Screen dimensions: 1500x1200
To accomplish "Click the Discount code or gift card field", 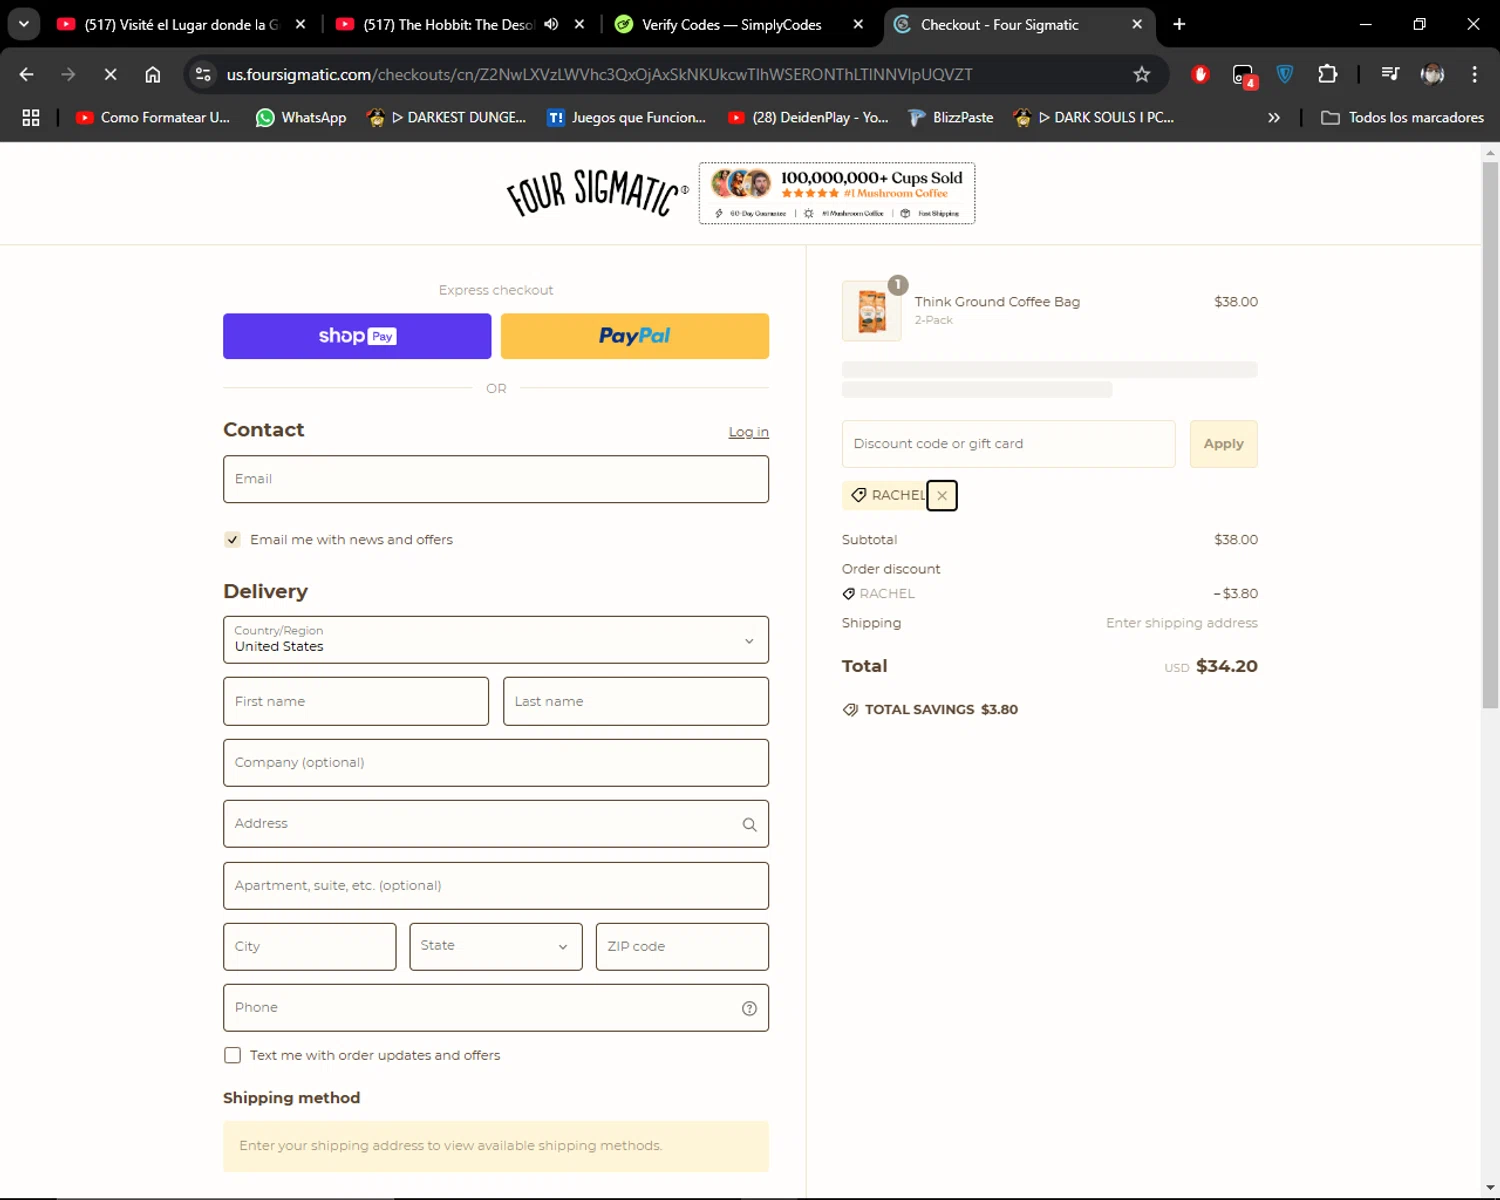I will click(x=1008, y=444).
